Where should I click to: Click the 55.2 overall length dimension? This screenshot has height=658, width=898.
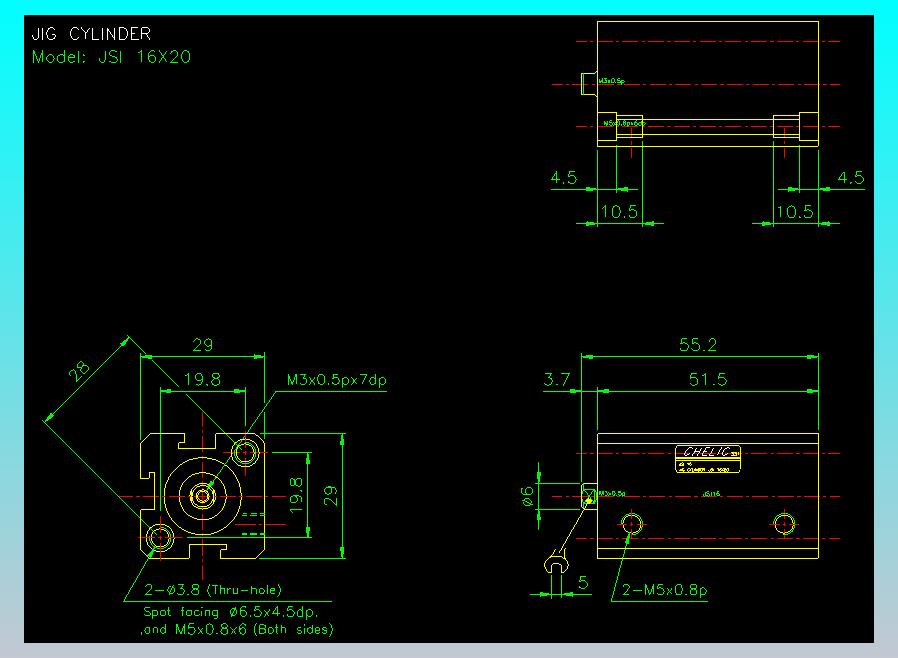698,345
